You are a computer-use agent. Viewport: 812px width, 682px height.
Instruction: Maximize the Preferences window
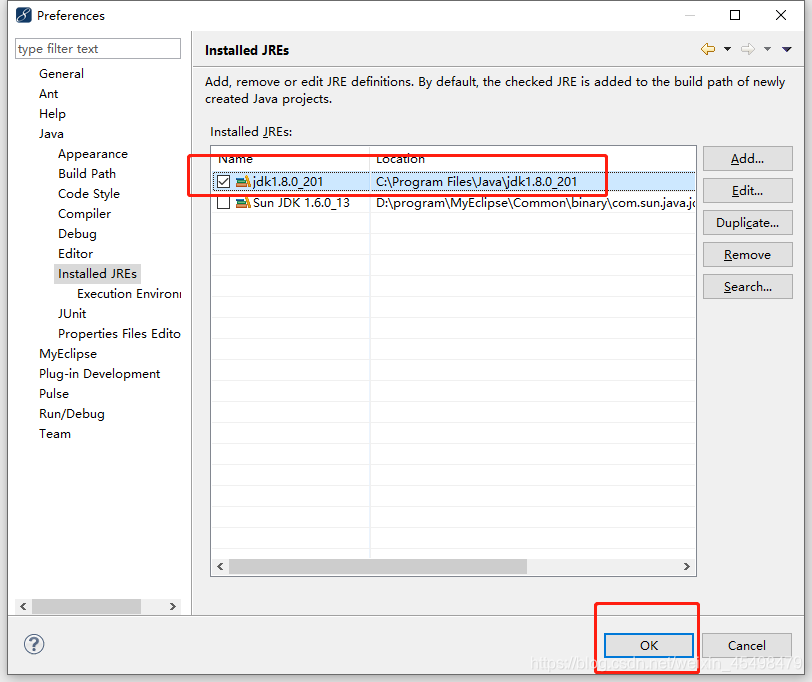point(735,15)
